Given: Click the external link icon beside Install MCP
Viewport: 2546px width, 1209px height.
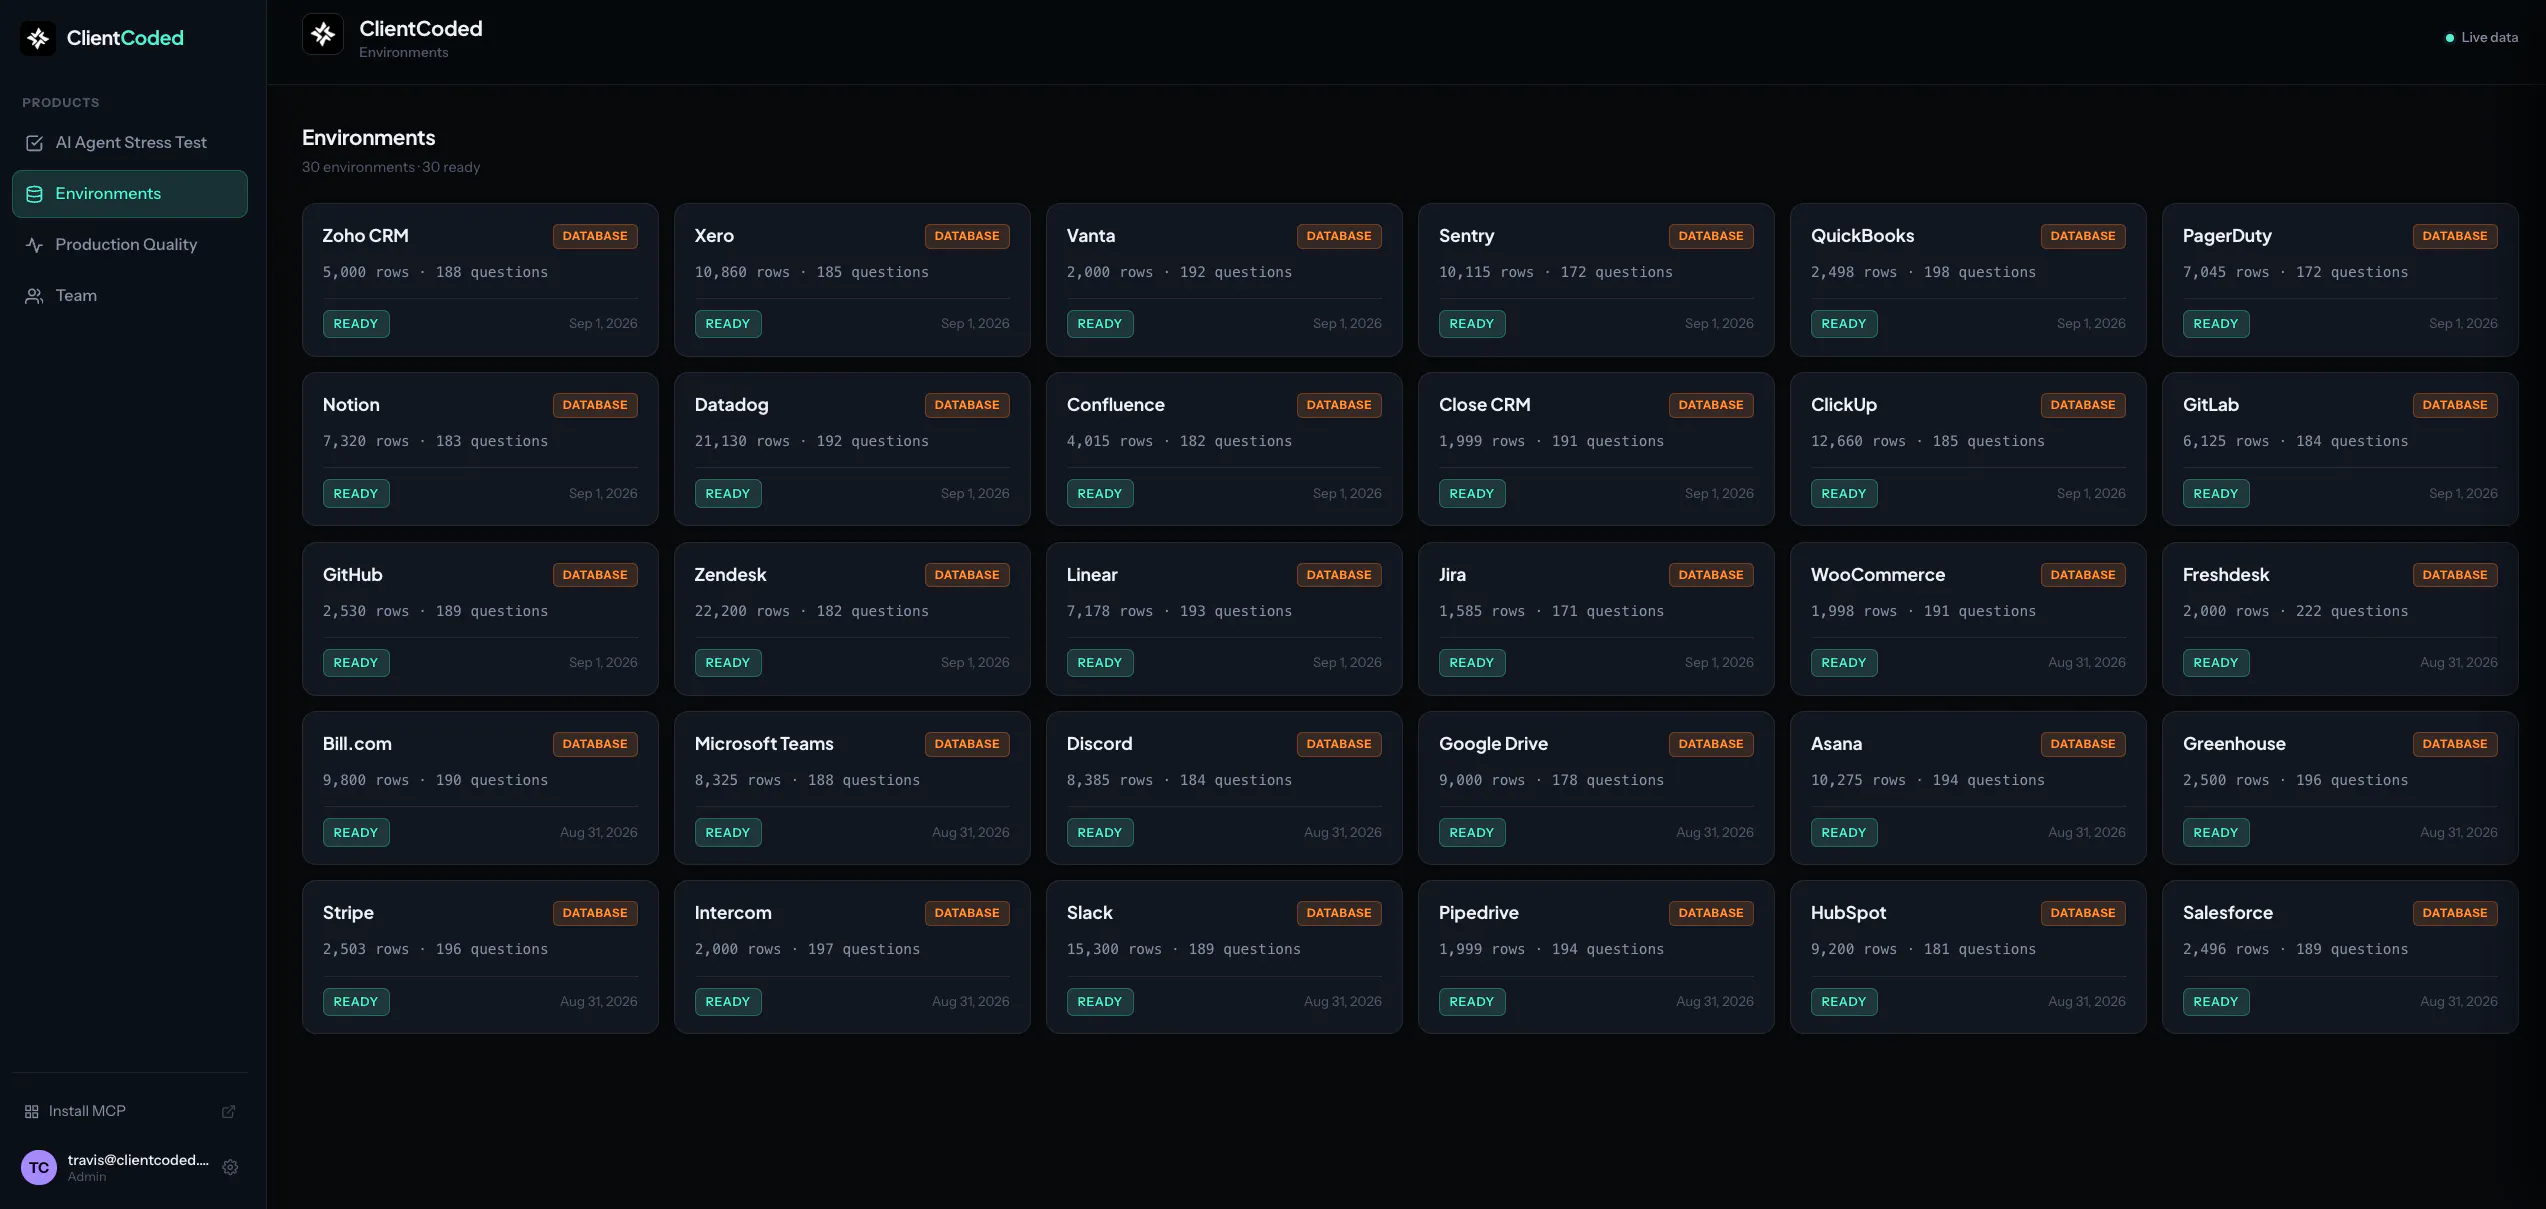Looking at the screenshot, I should tap(228, 1111).
